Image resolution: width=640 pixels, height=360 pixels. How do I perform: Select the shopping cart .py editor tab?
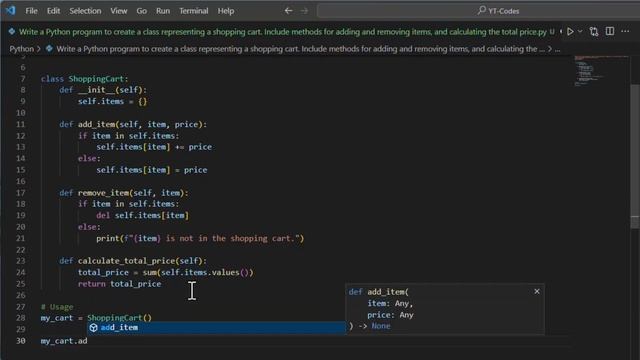pyautogui.click(x=282, y=32)
